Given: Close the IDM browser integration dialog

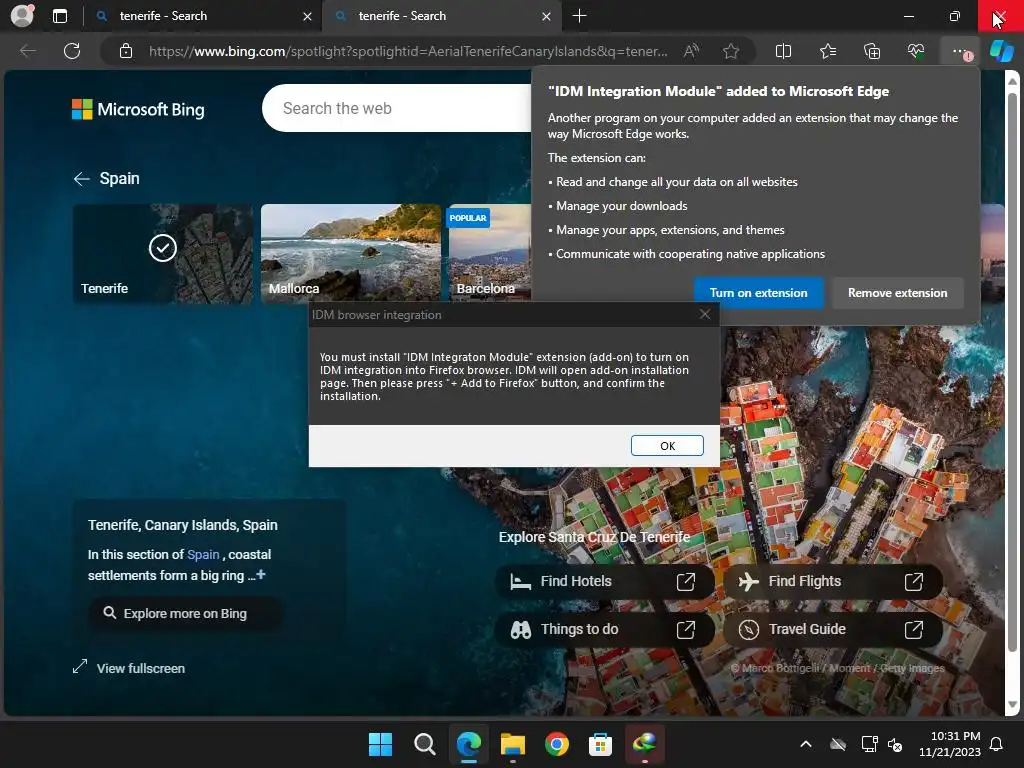Looking at the screenshot, I should click(x=705, y=315).
